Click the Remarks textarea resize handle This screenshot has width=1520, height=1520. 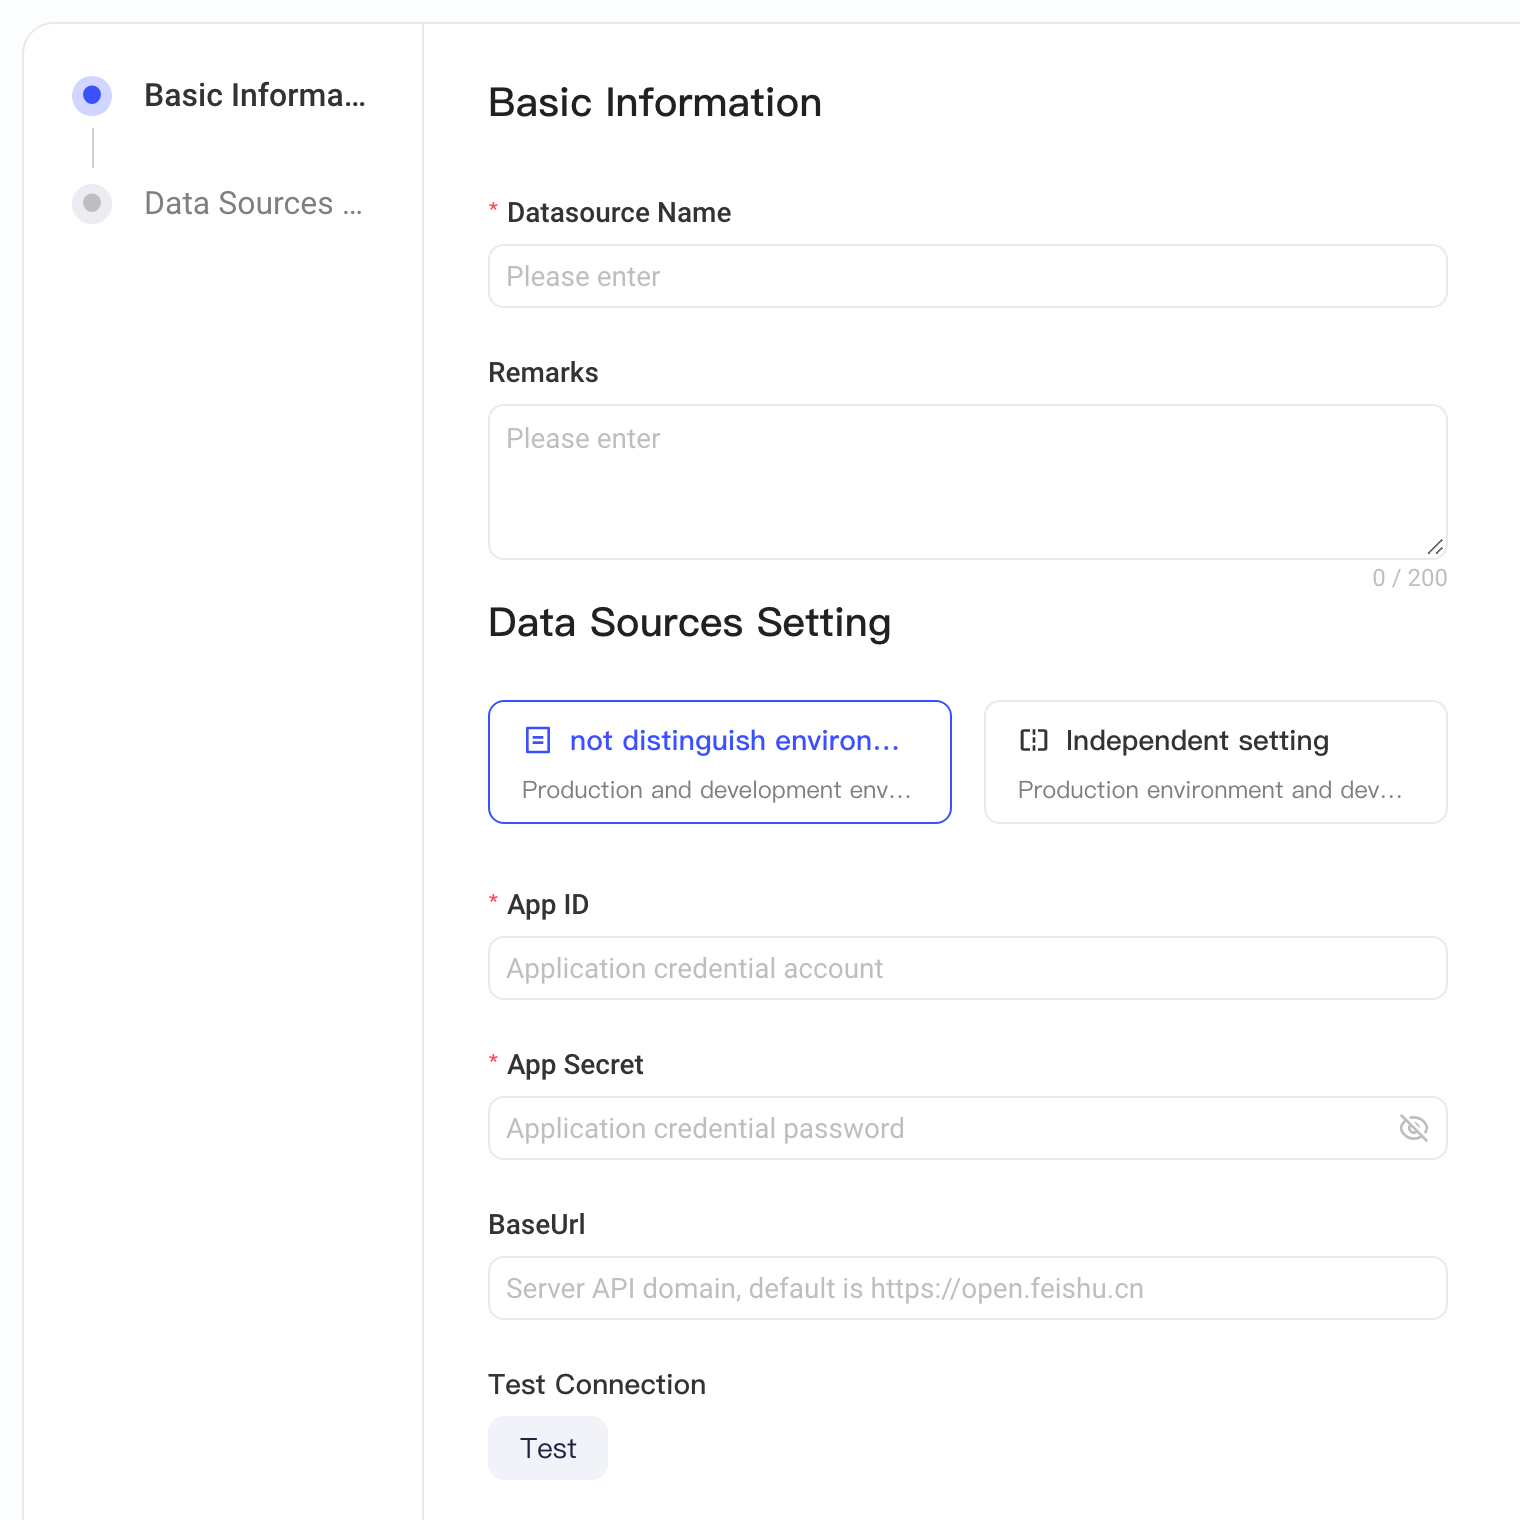tap(1435, 546)
